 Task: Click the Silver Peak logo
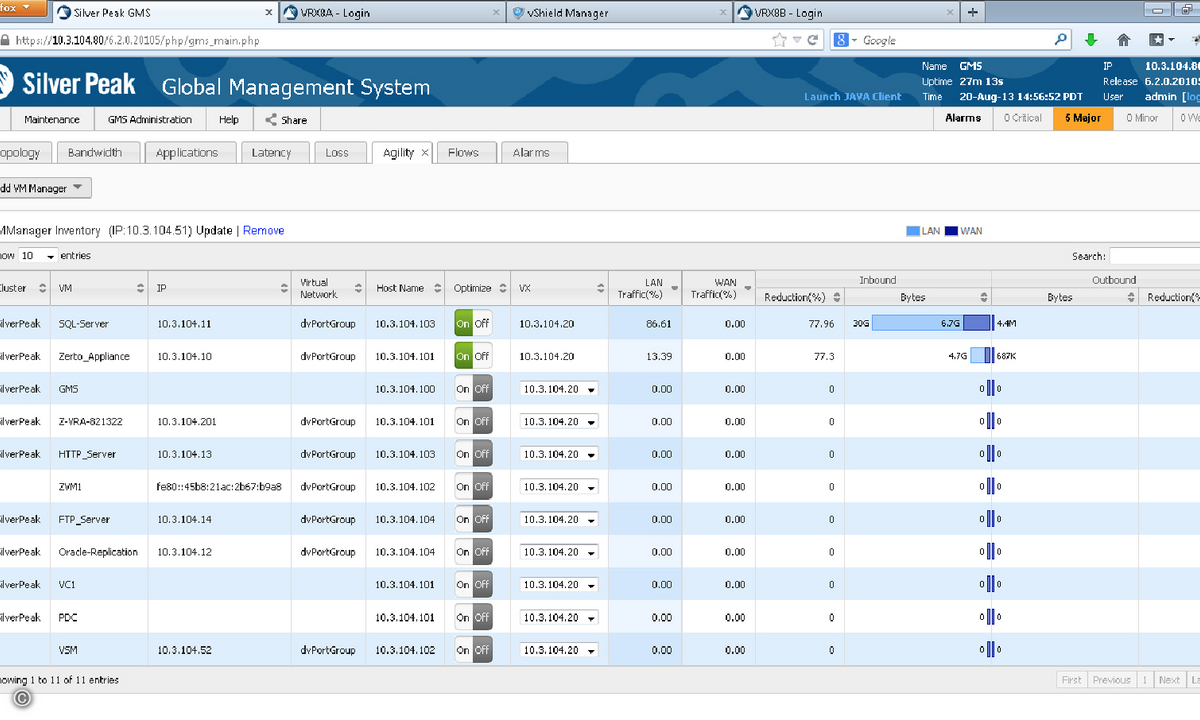(x=68, y=84)
